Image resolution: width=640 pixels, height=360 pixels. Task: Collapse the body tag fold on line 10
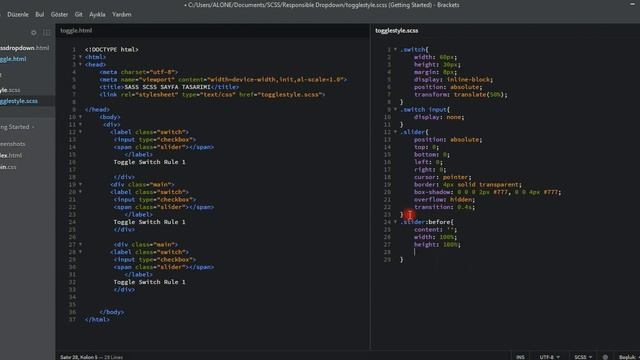pos(80,117)
